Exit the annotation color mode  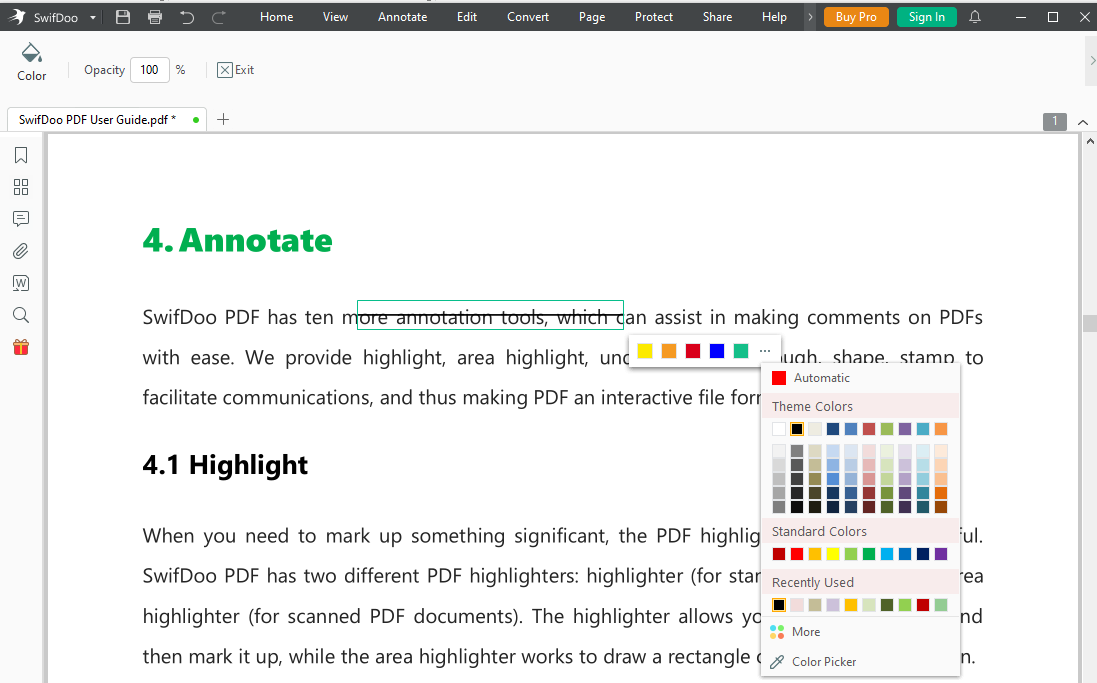[x=236, y=70]
